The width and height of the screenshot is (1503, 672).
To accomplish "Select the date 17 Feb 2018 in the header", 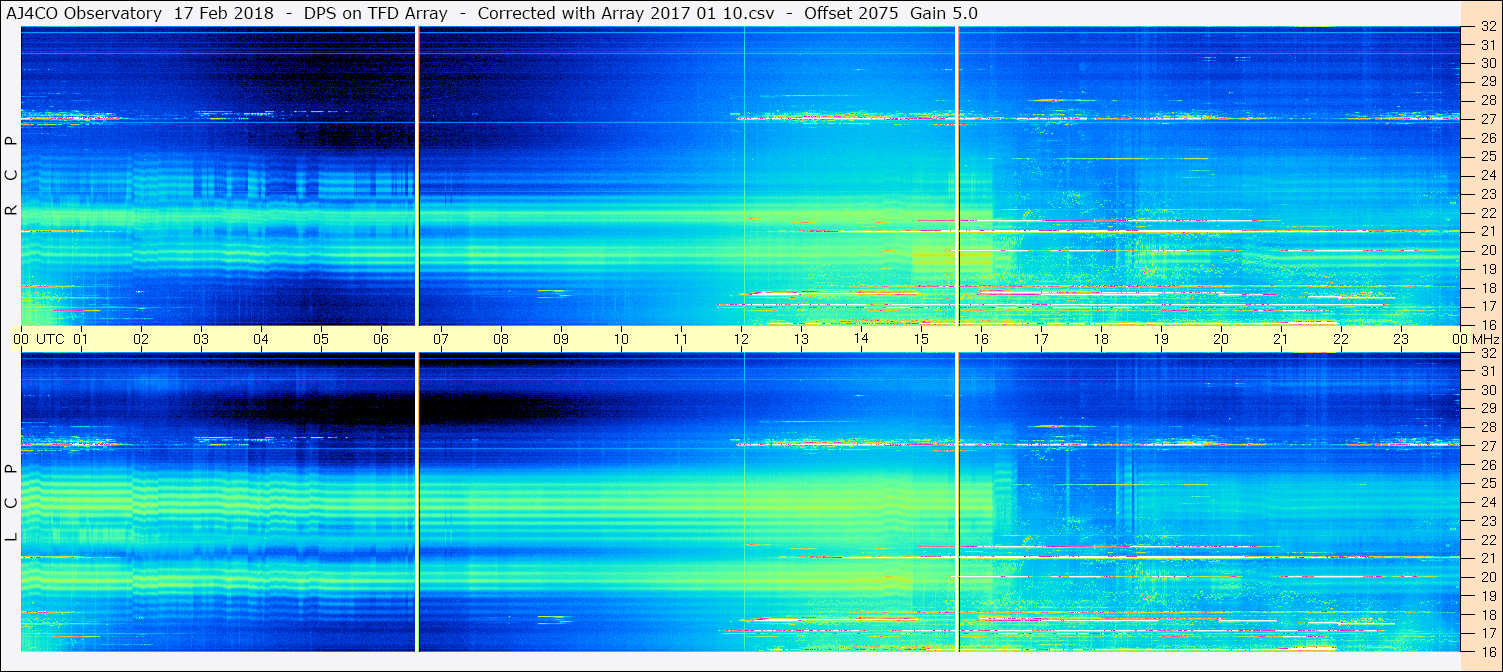I will tap(223, 13).
